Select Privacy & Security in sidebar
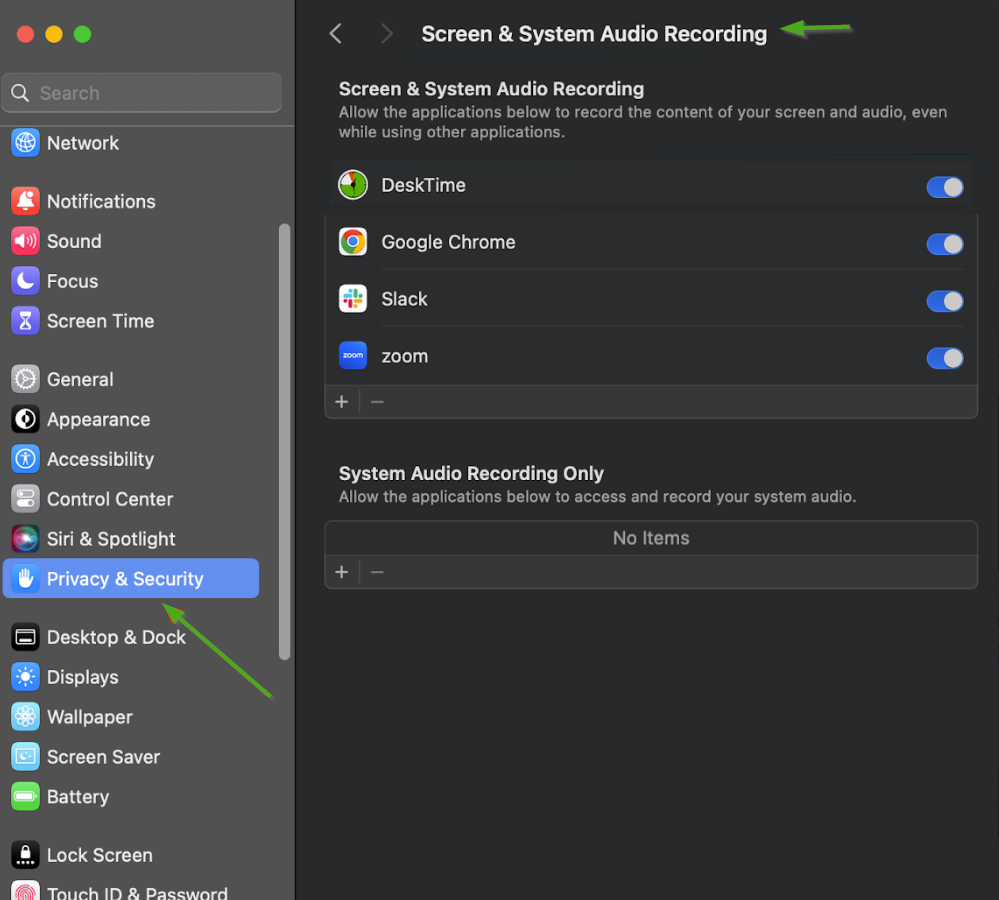Image resolution: width=999 pixels, height=900 pixels. pos(125,579)
